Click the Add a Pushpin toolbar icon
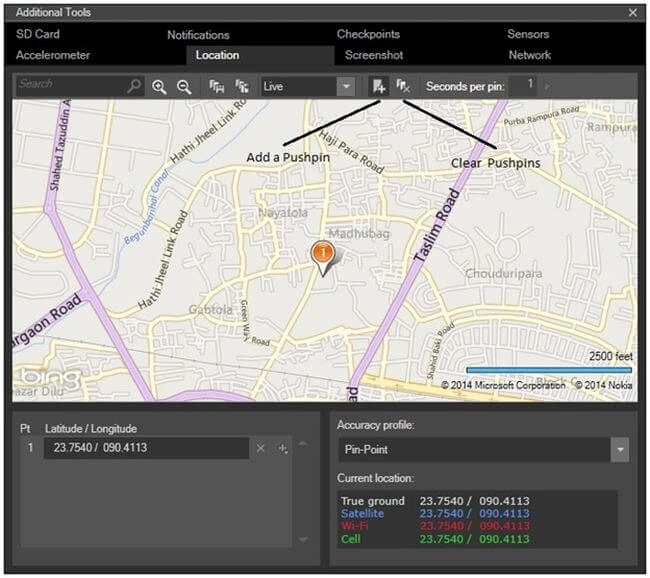The image size is (650, 578). point(379,86)
